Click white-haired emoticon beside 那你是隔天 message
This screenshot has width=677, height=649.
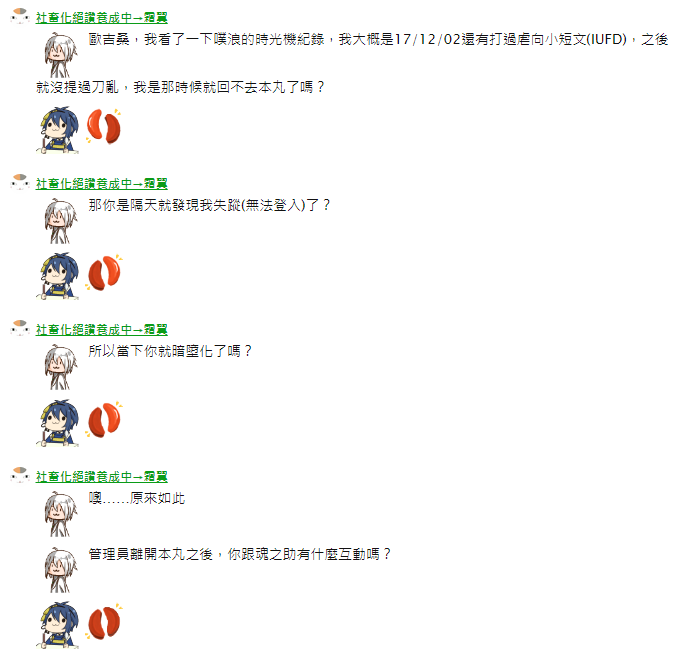pos(61,221)
